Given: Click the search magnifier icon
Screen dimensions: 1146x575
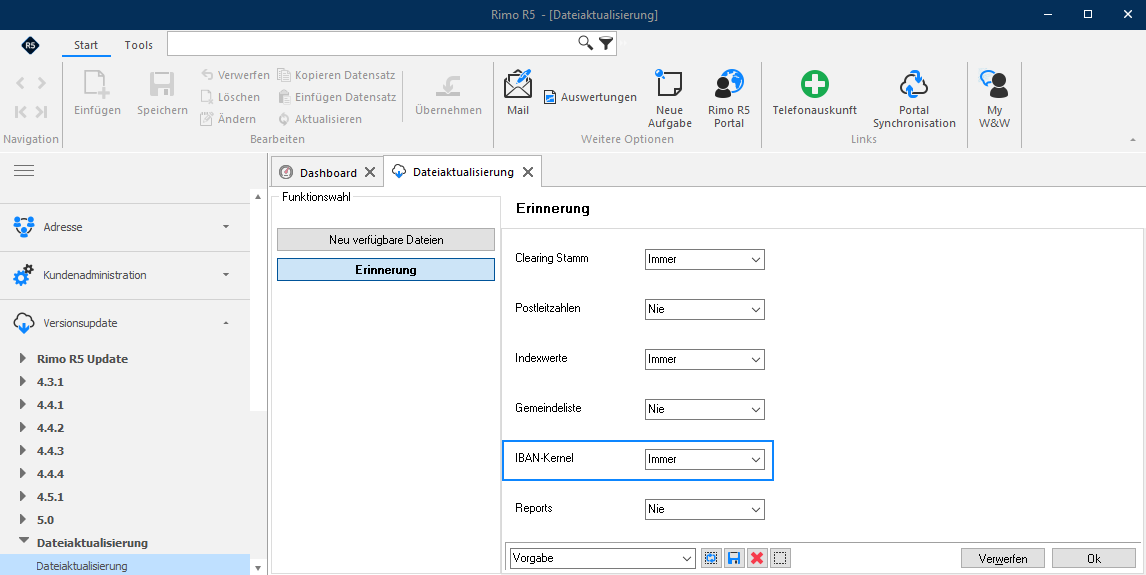Looking at the screenshot, I should coord(585,43).
